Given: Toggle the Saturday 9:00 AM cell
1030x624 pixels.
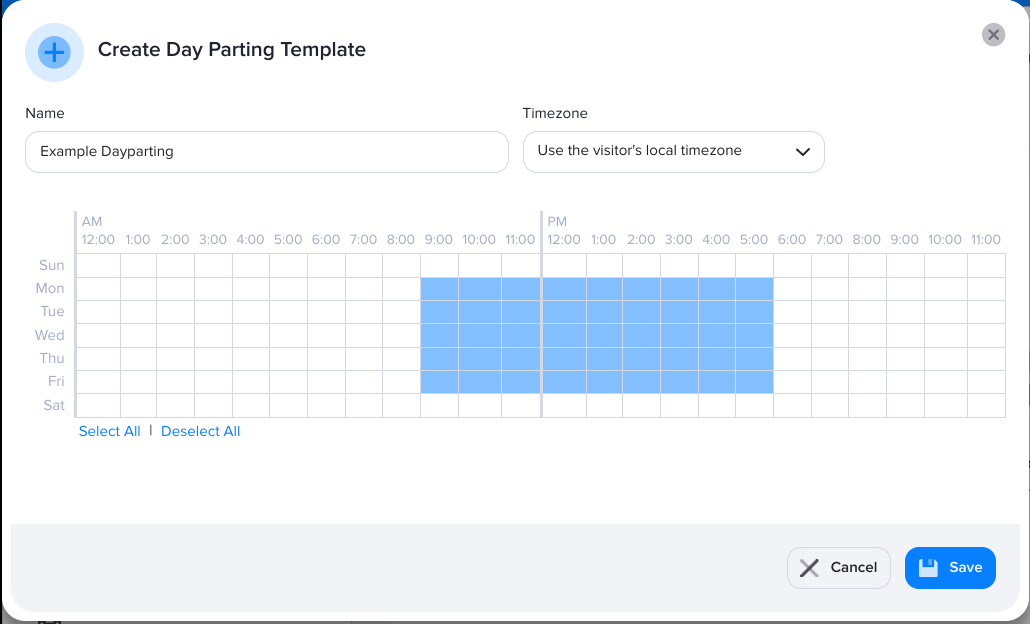Looking at the screenshot, I should (x=439, y=405).
